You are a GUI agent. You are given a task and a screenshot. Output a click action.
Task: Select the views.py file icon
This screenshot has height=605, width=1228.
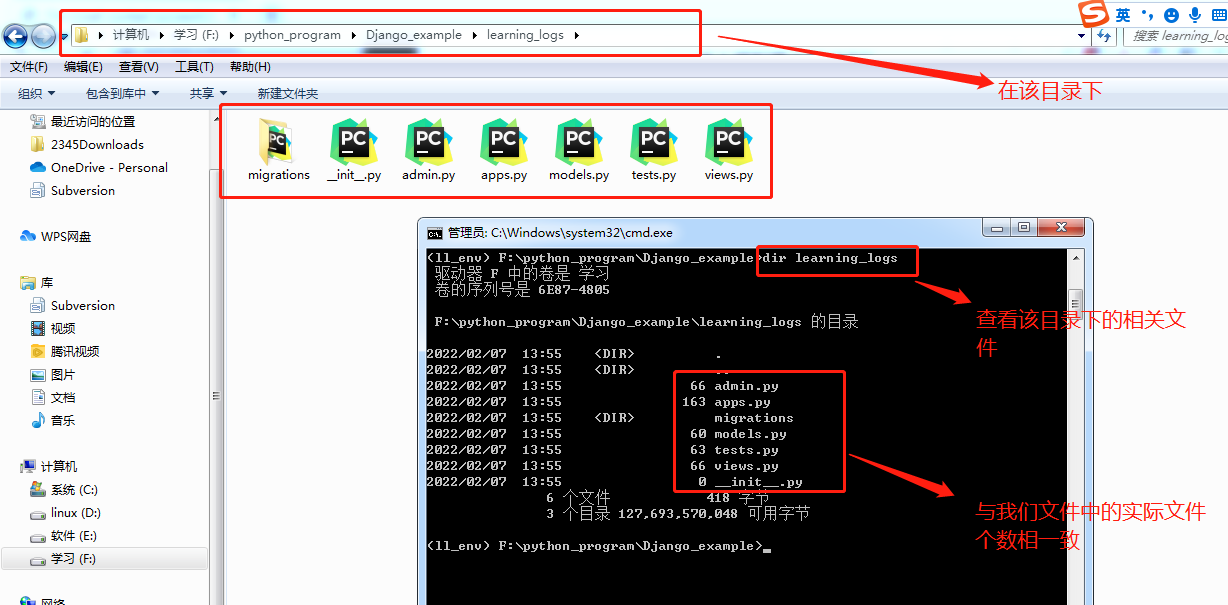click(x=729, y=142)
